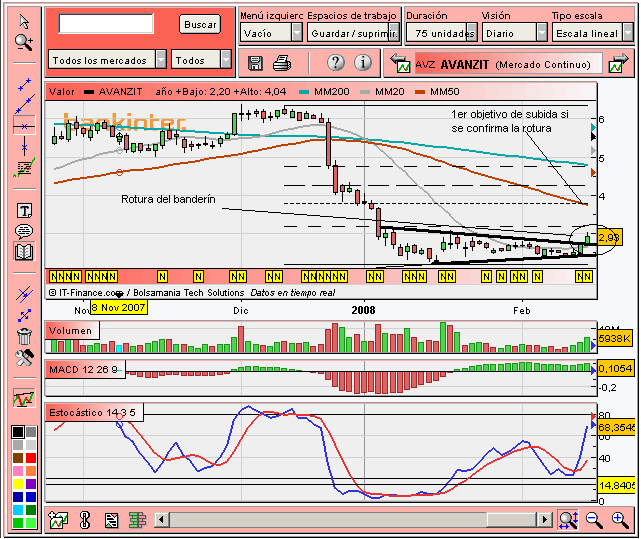Go to next security with right arrow chart icon

click(618, 63)
